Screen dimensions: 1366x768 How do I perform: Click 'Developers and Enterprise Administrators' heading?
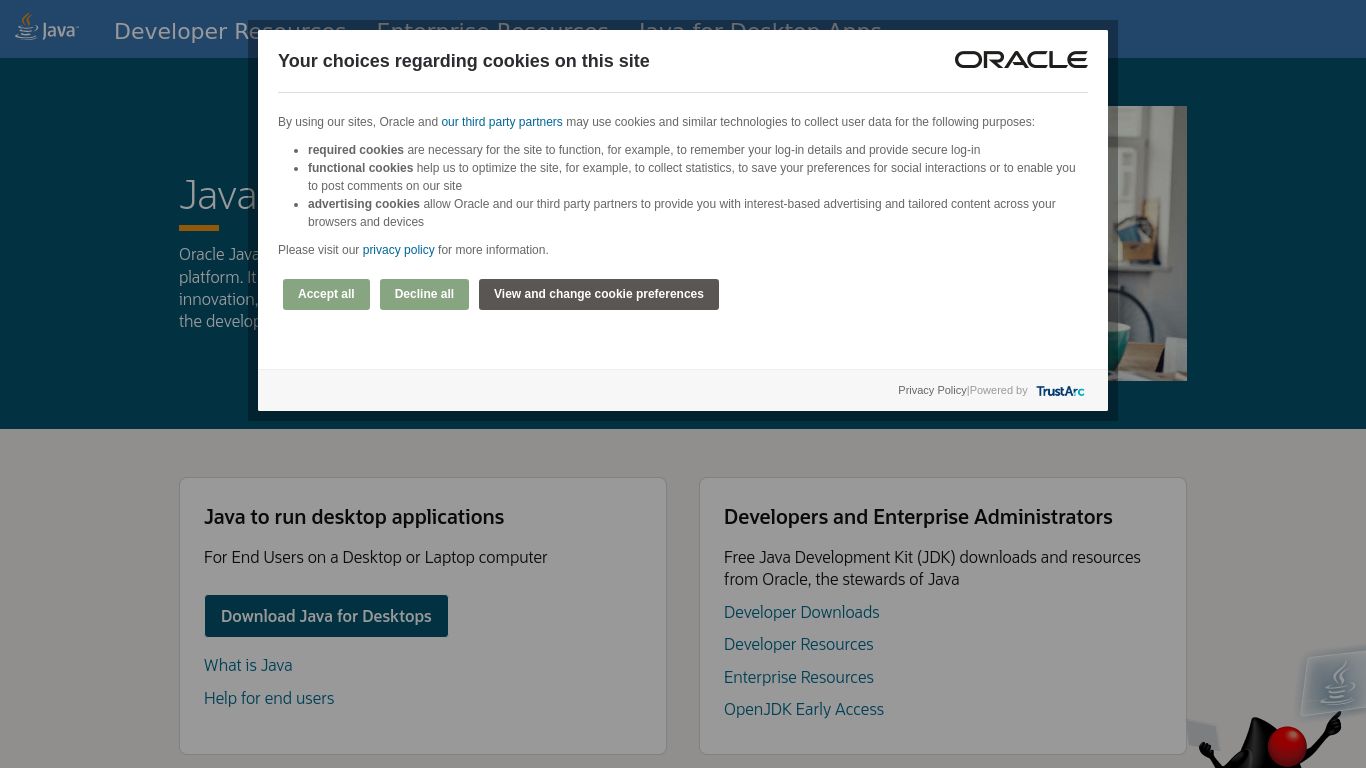pyautogui.click(x=918, y=517)
